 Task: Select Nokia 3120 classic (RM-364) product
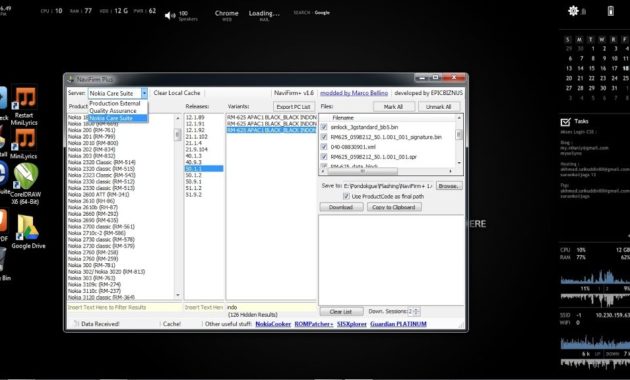pos(101,297)
